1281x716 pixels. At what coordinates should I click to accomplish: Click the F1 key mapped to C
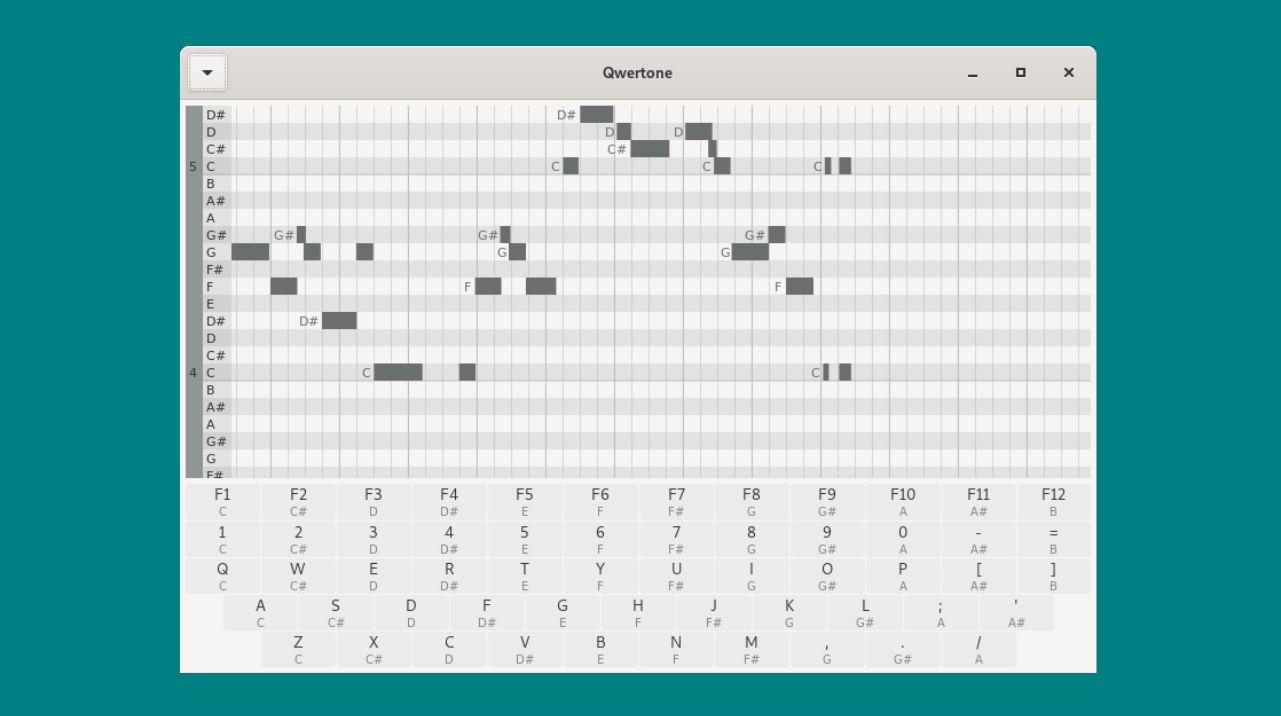pyautogui.click(x=222, y=502)
